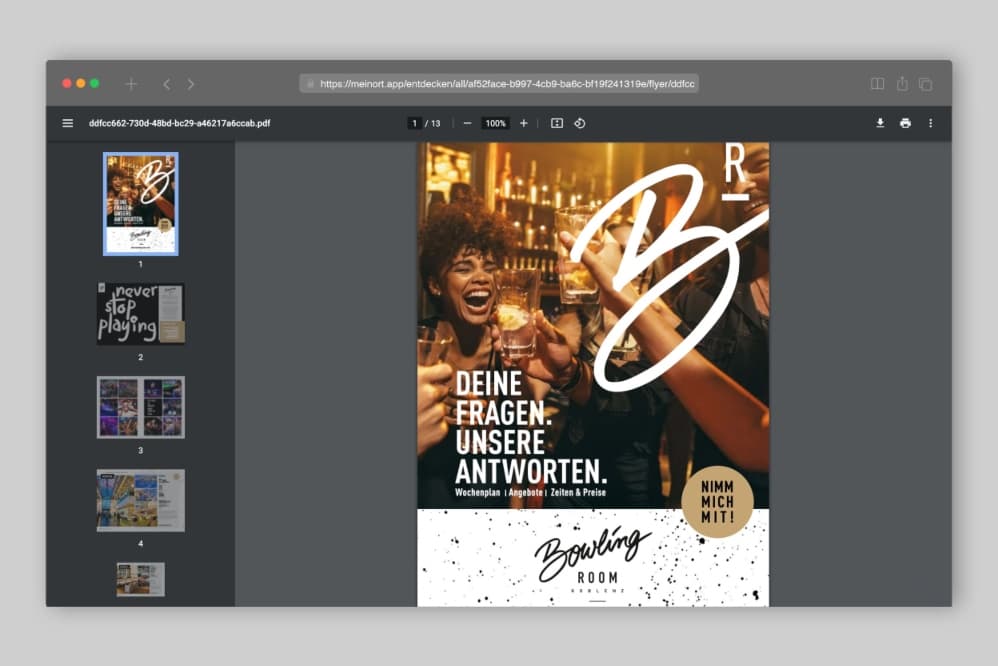Select page 1 thumbnail
The image size is (998, 666).
[x=141, y=204]
